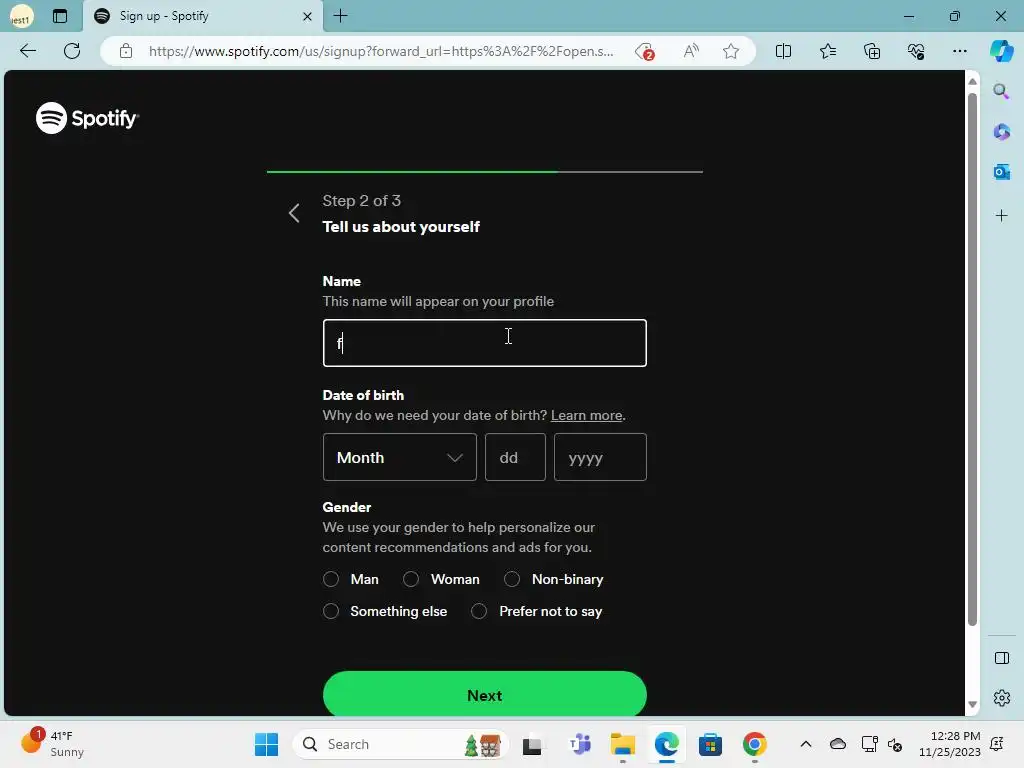
Task: Show hidden system tray icons chevron
Action: (806, 744)
